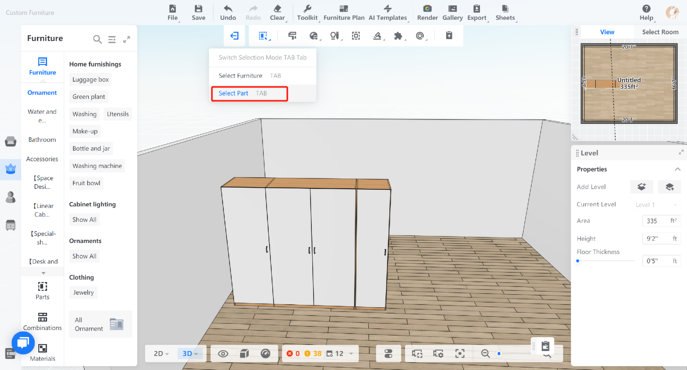This screenshot has width=687, height=370.
Task: Expand the category list down arrow
Action: 43,273
